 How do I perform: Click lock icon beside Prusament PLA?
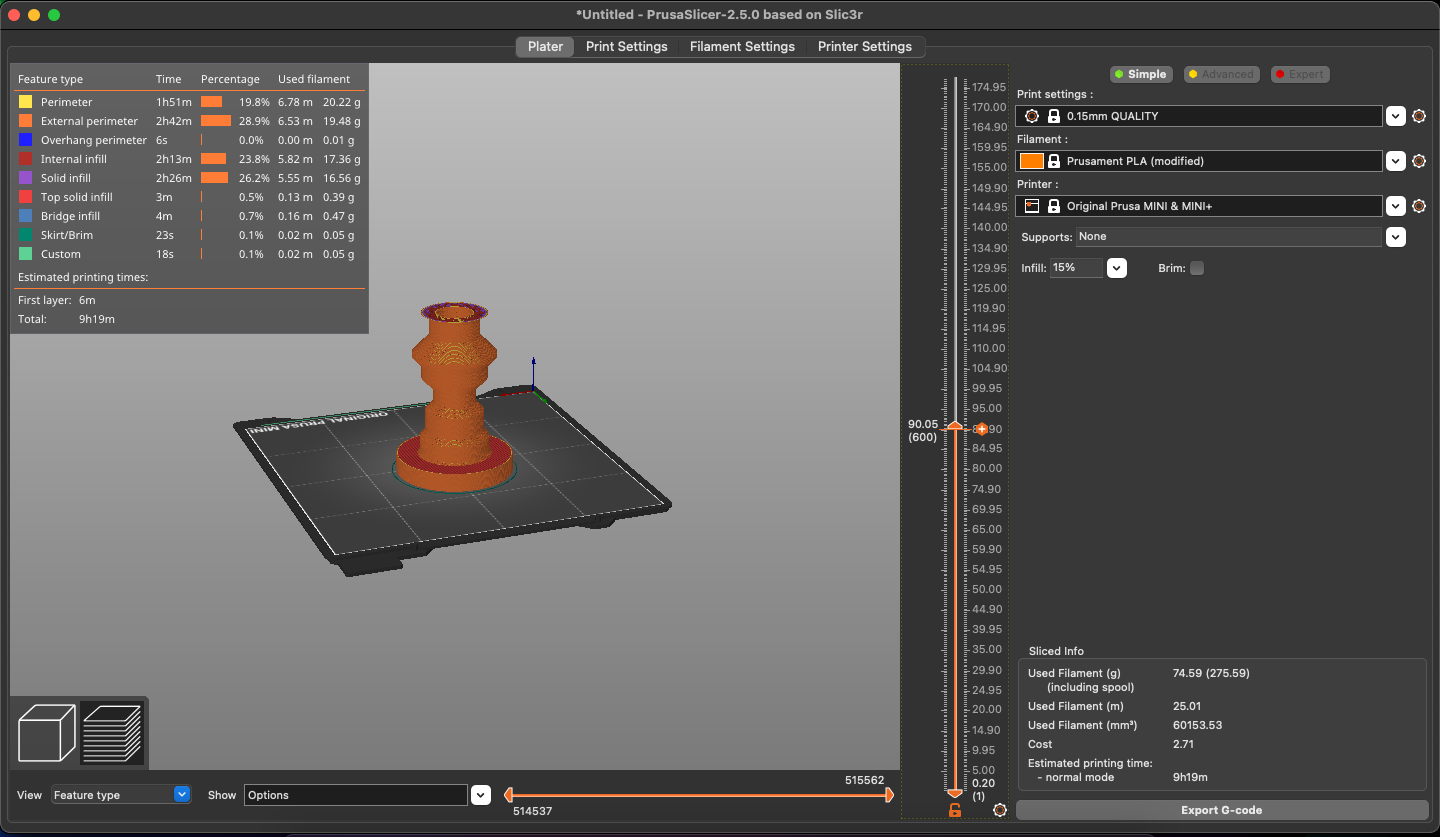(x=1053, y=161)
